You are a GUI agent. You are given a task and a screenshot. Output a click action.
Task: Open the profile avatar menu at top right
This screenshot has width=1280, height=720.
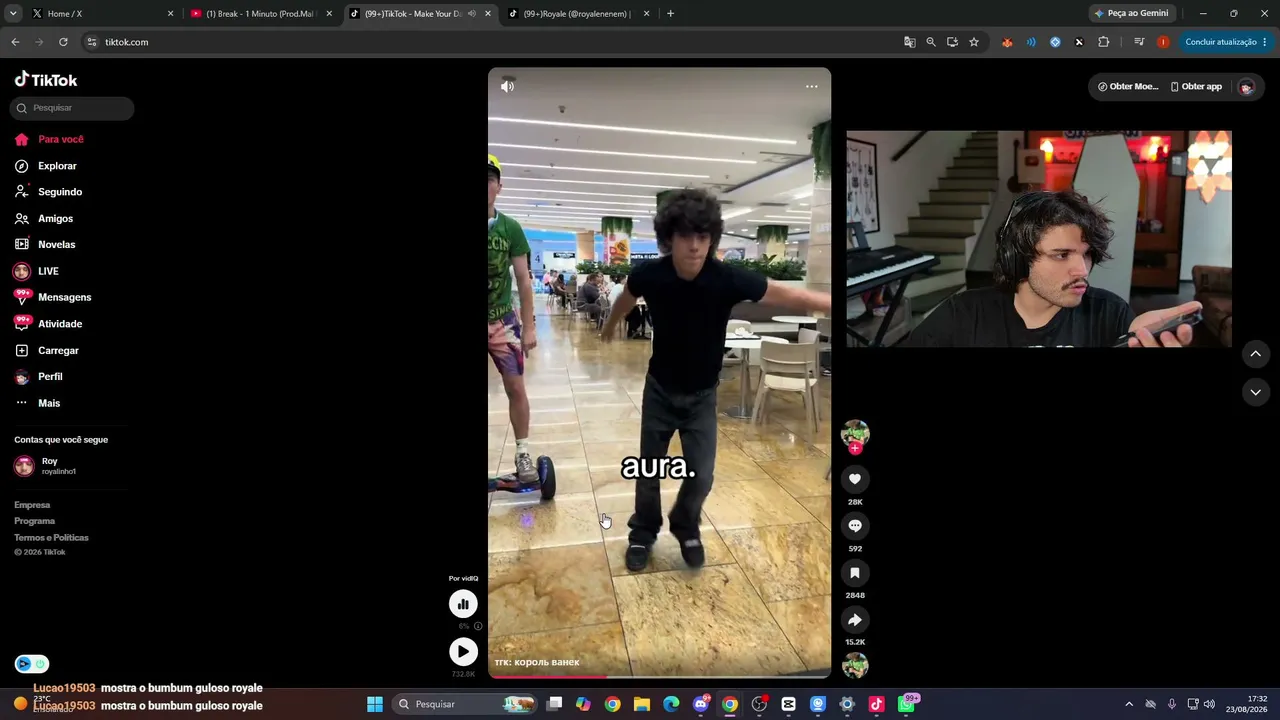1246,87
